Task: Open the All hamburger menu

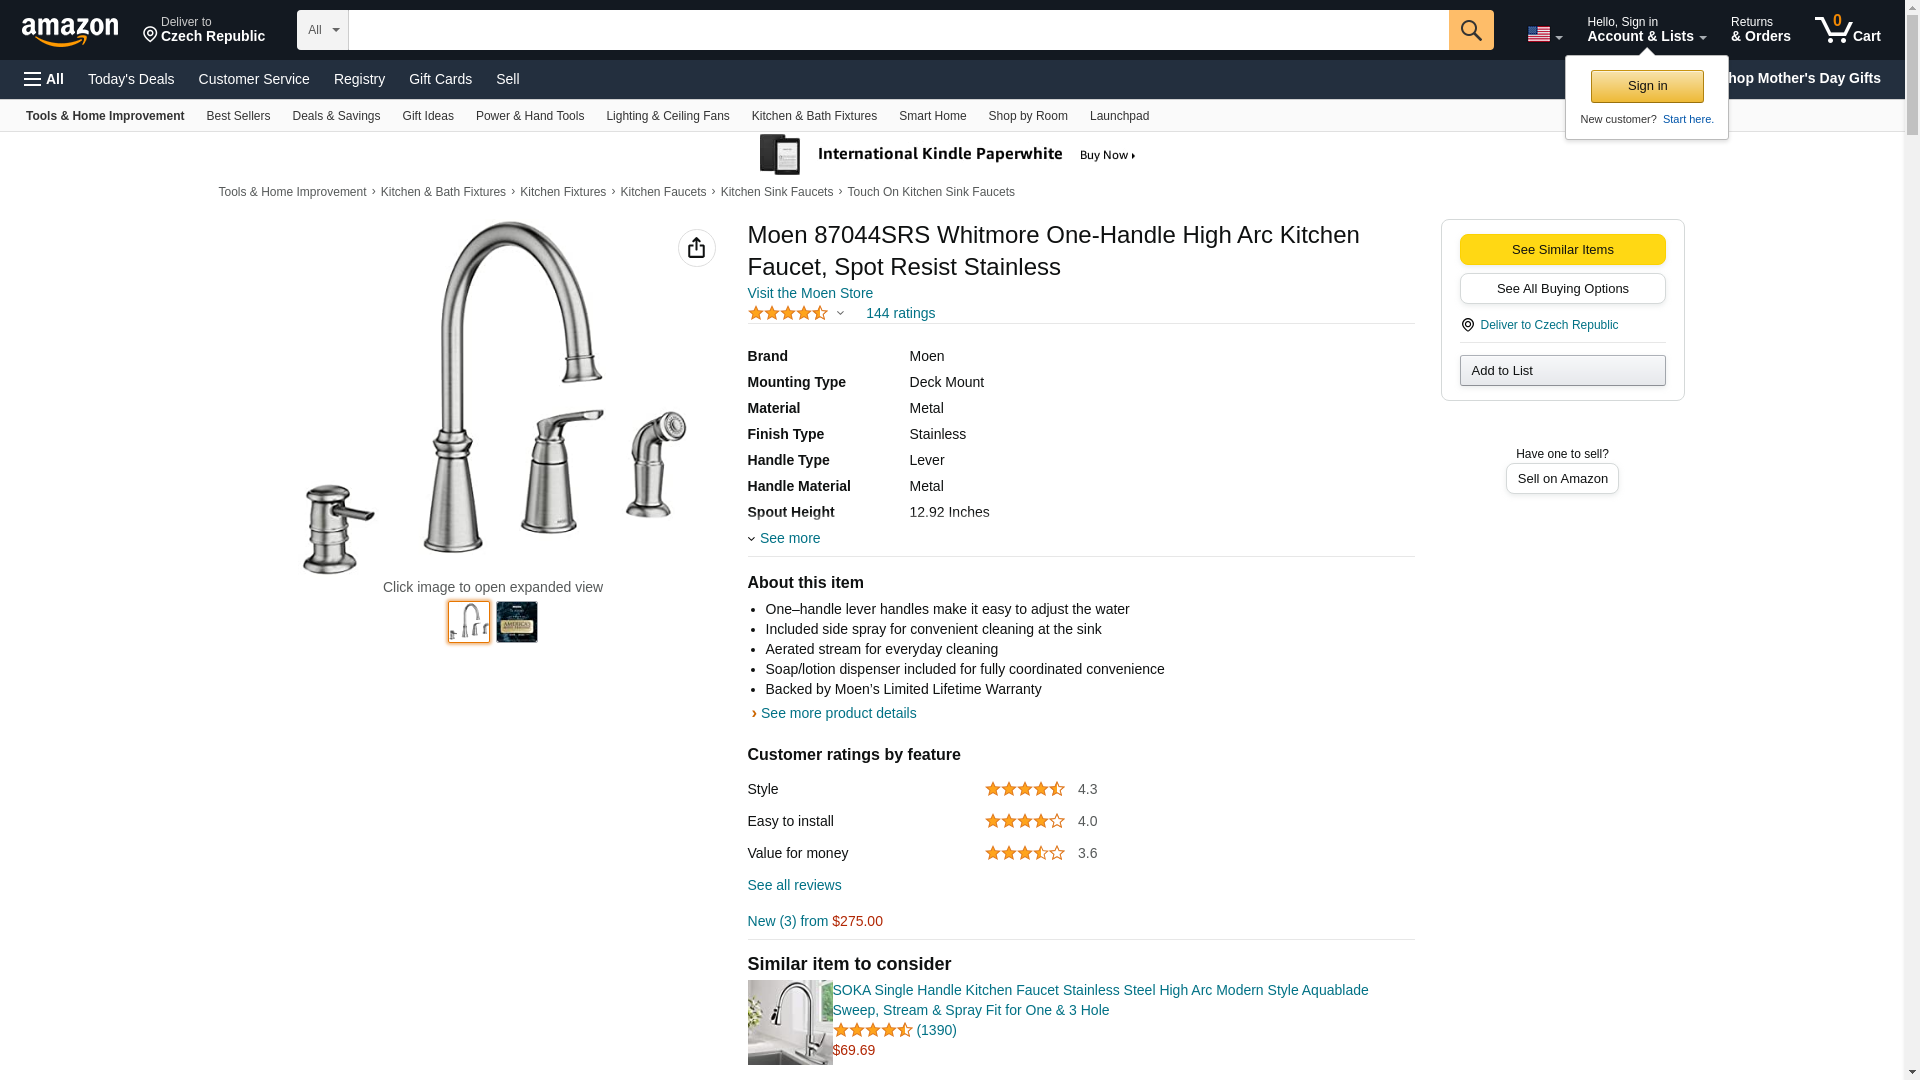Action: tap(44, 79)
